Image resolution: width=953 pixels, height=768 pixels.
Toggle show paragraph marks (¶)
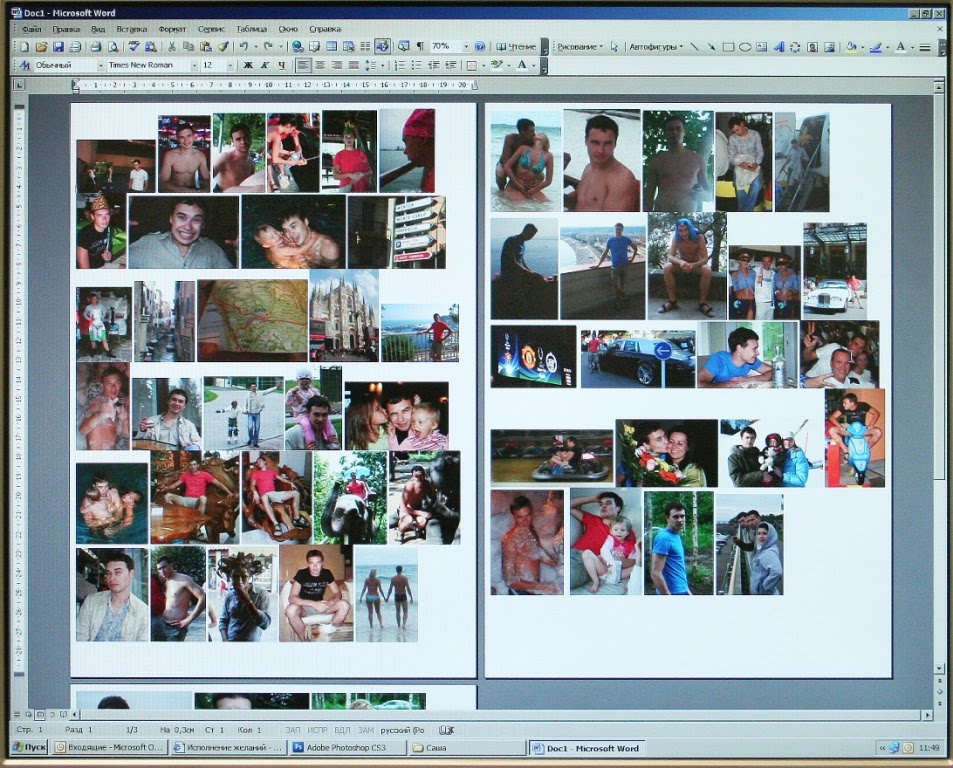pyautogui.click(x=420, y=47)
